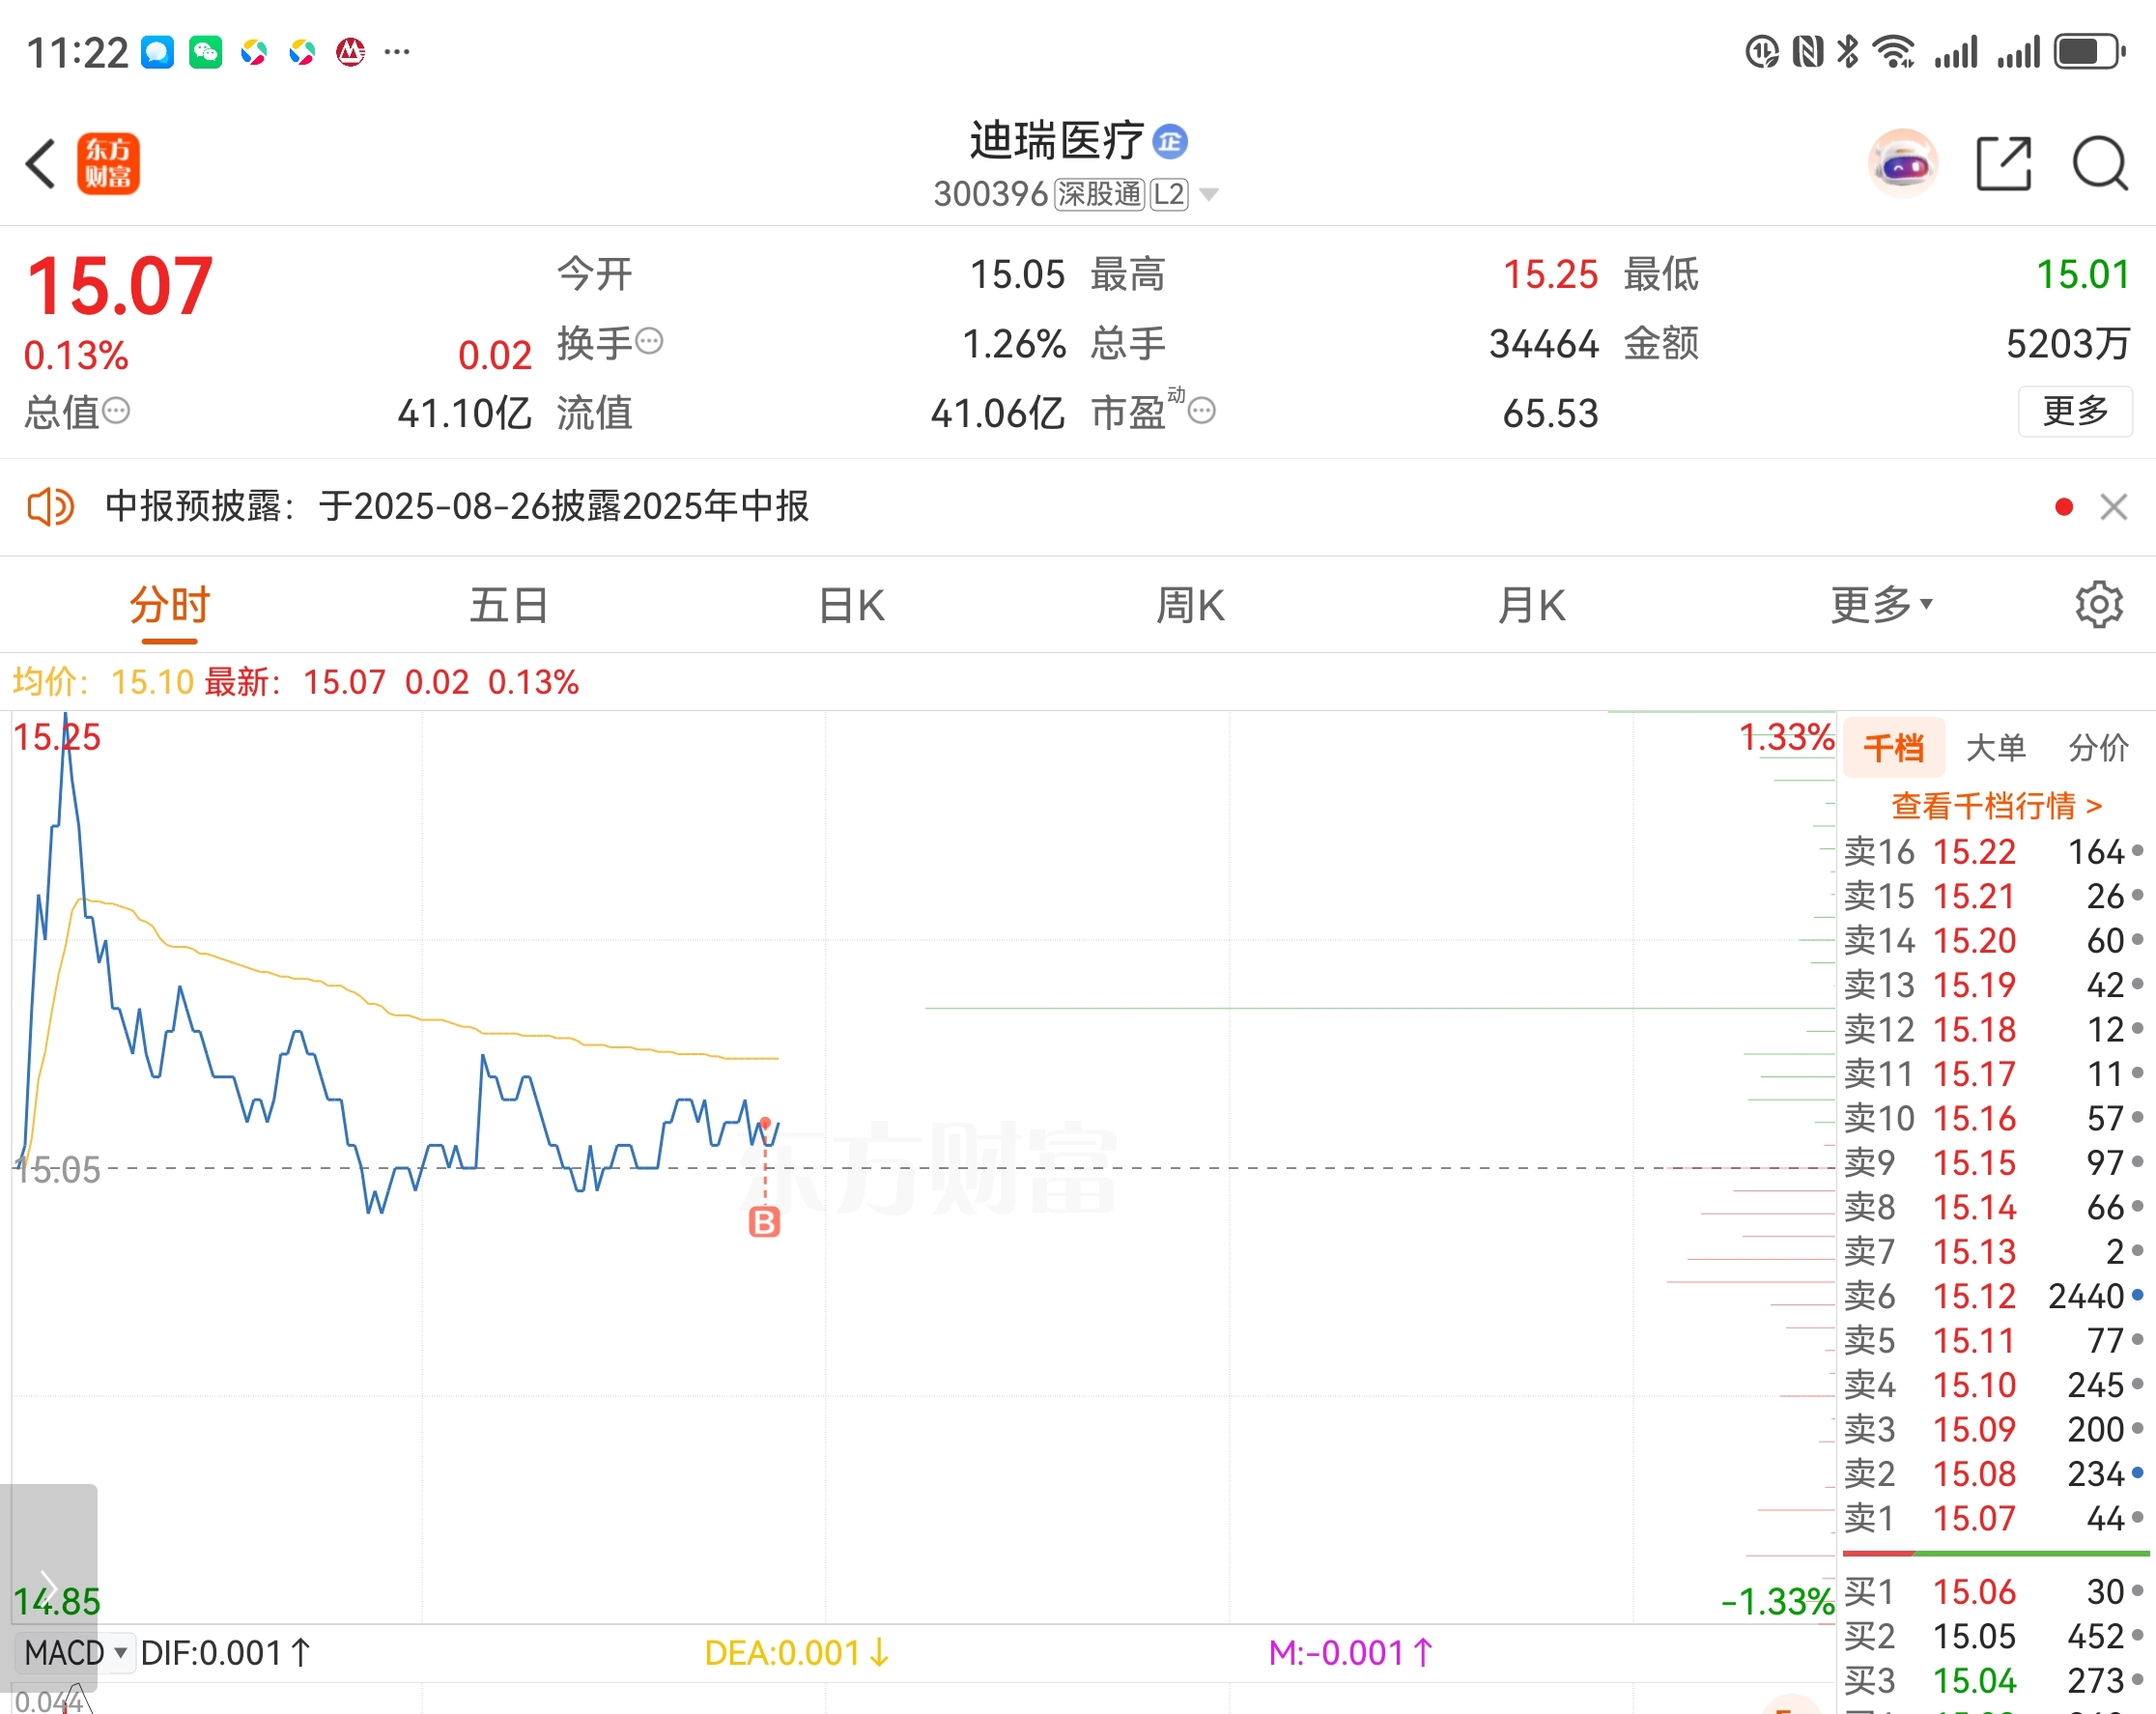This screenshot has height=1714, width=2156.
Task: Switch to the 日K tab
Action: [x=851, y=605]
